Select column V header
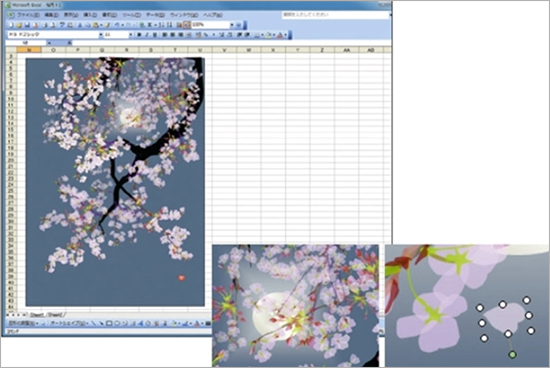Screen dimensions: 550x368 [224, 50]
